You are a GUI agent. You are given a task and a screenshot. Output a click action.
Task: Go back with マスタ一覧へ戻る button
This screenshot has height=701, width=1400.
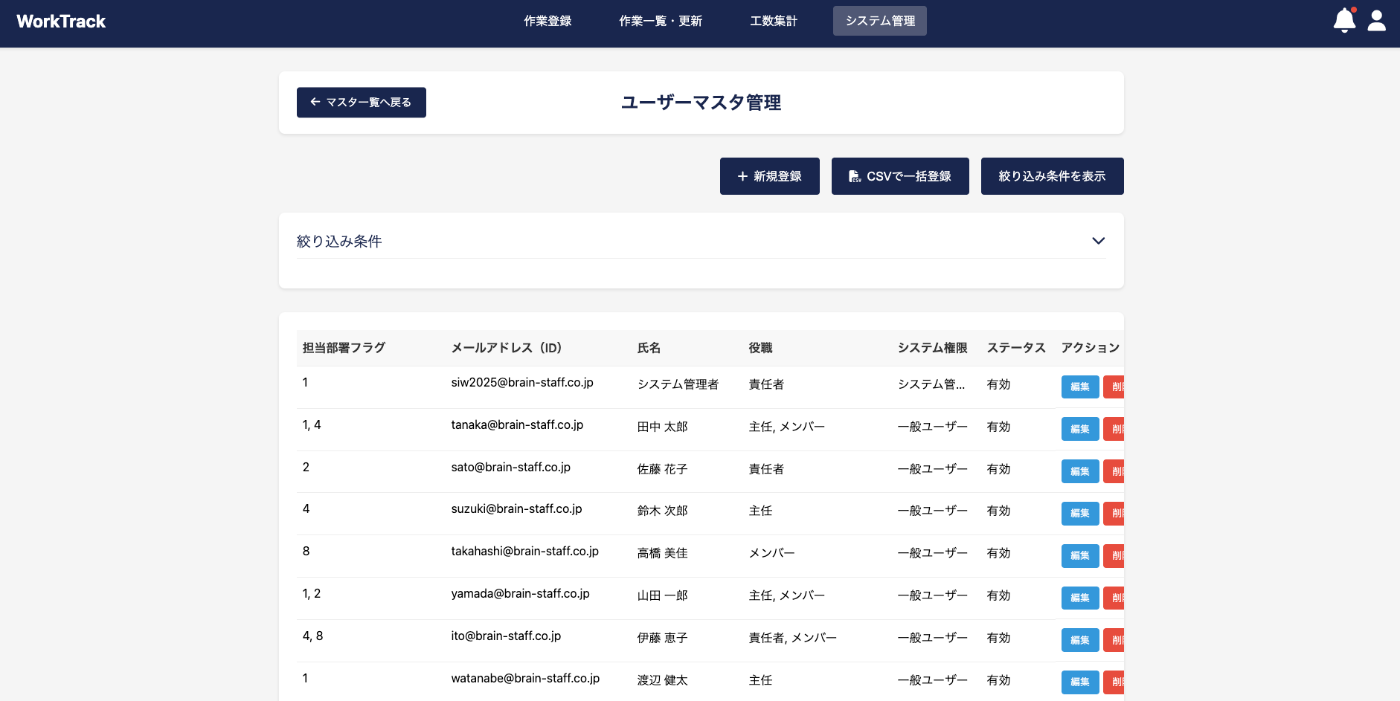(361, 102)
